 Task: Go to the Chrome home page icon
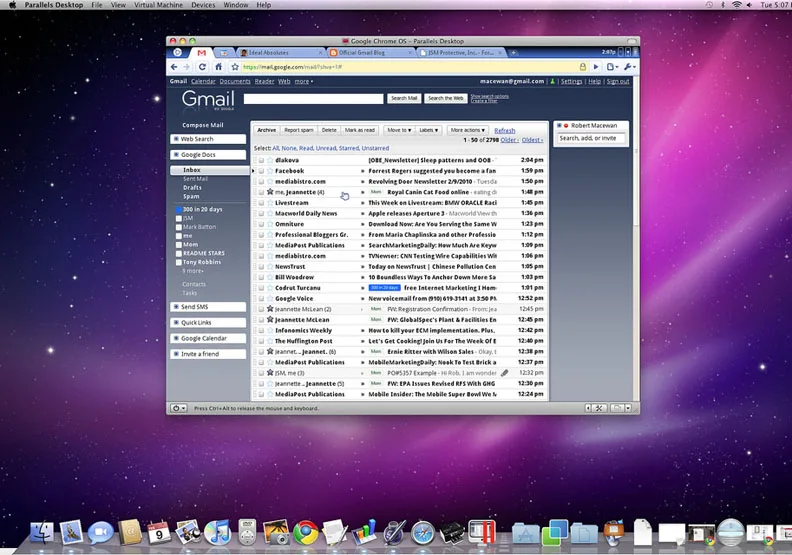click(x=218, y=67)
